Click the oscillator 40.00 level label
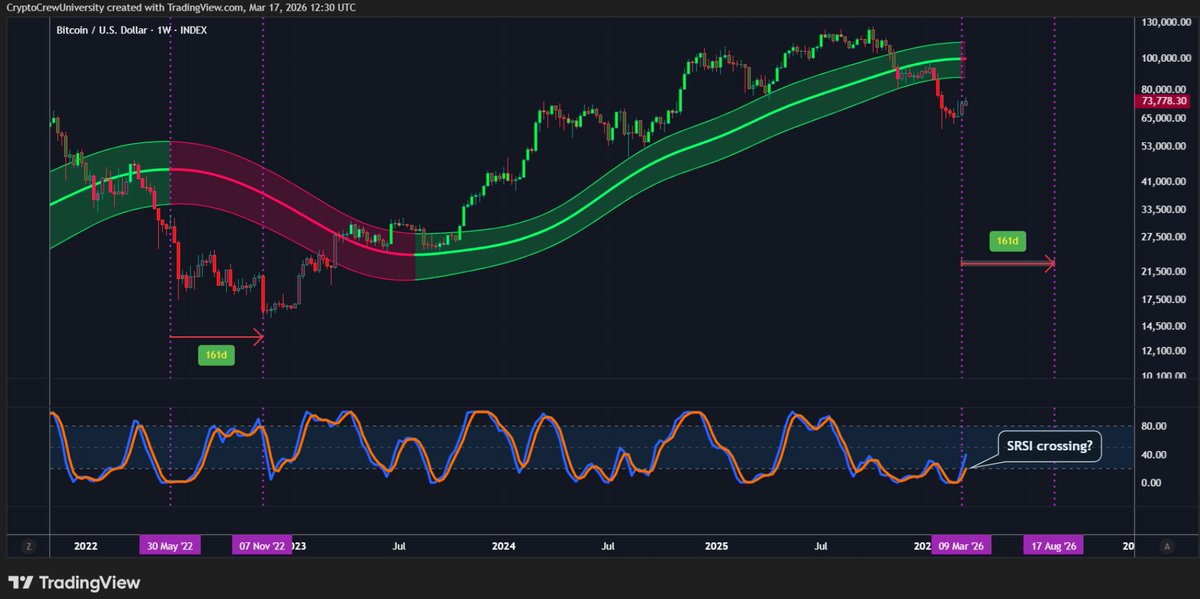This screenshot has width=1200, height=599. tap(1155, 455)
